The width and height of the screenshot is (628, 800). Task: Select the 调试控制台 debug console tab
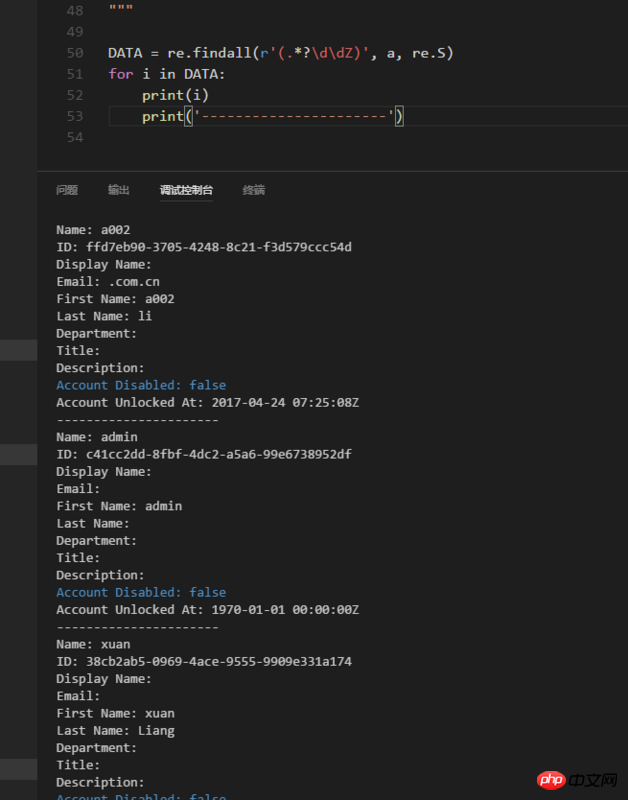(186, 190)
